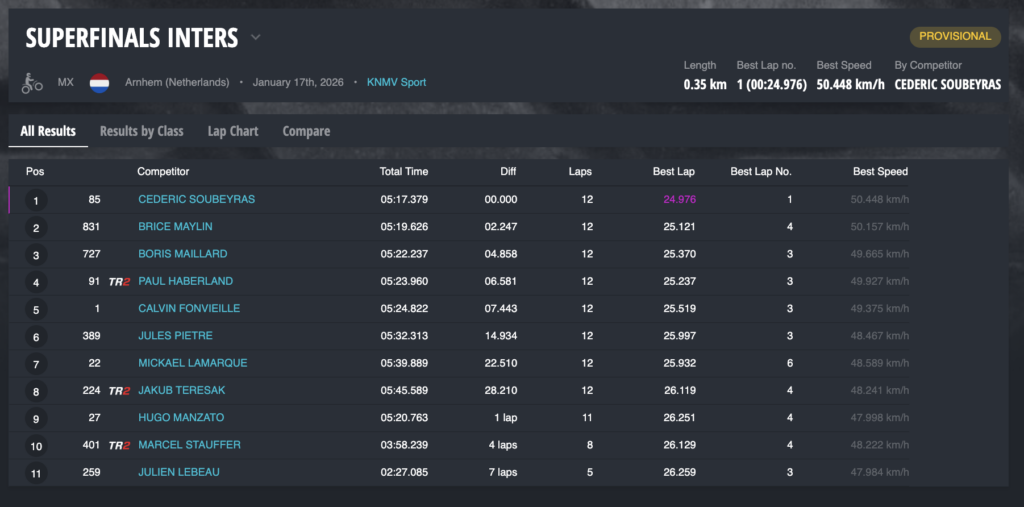Click the purple best lap time 24.976
Screen dimensions: 1024x507
(x=679, y=199)
